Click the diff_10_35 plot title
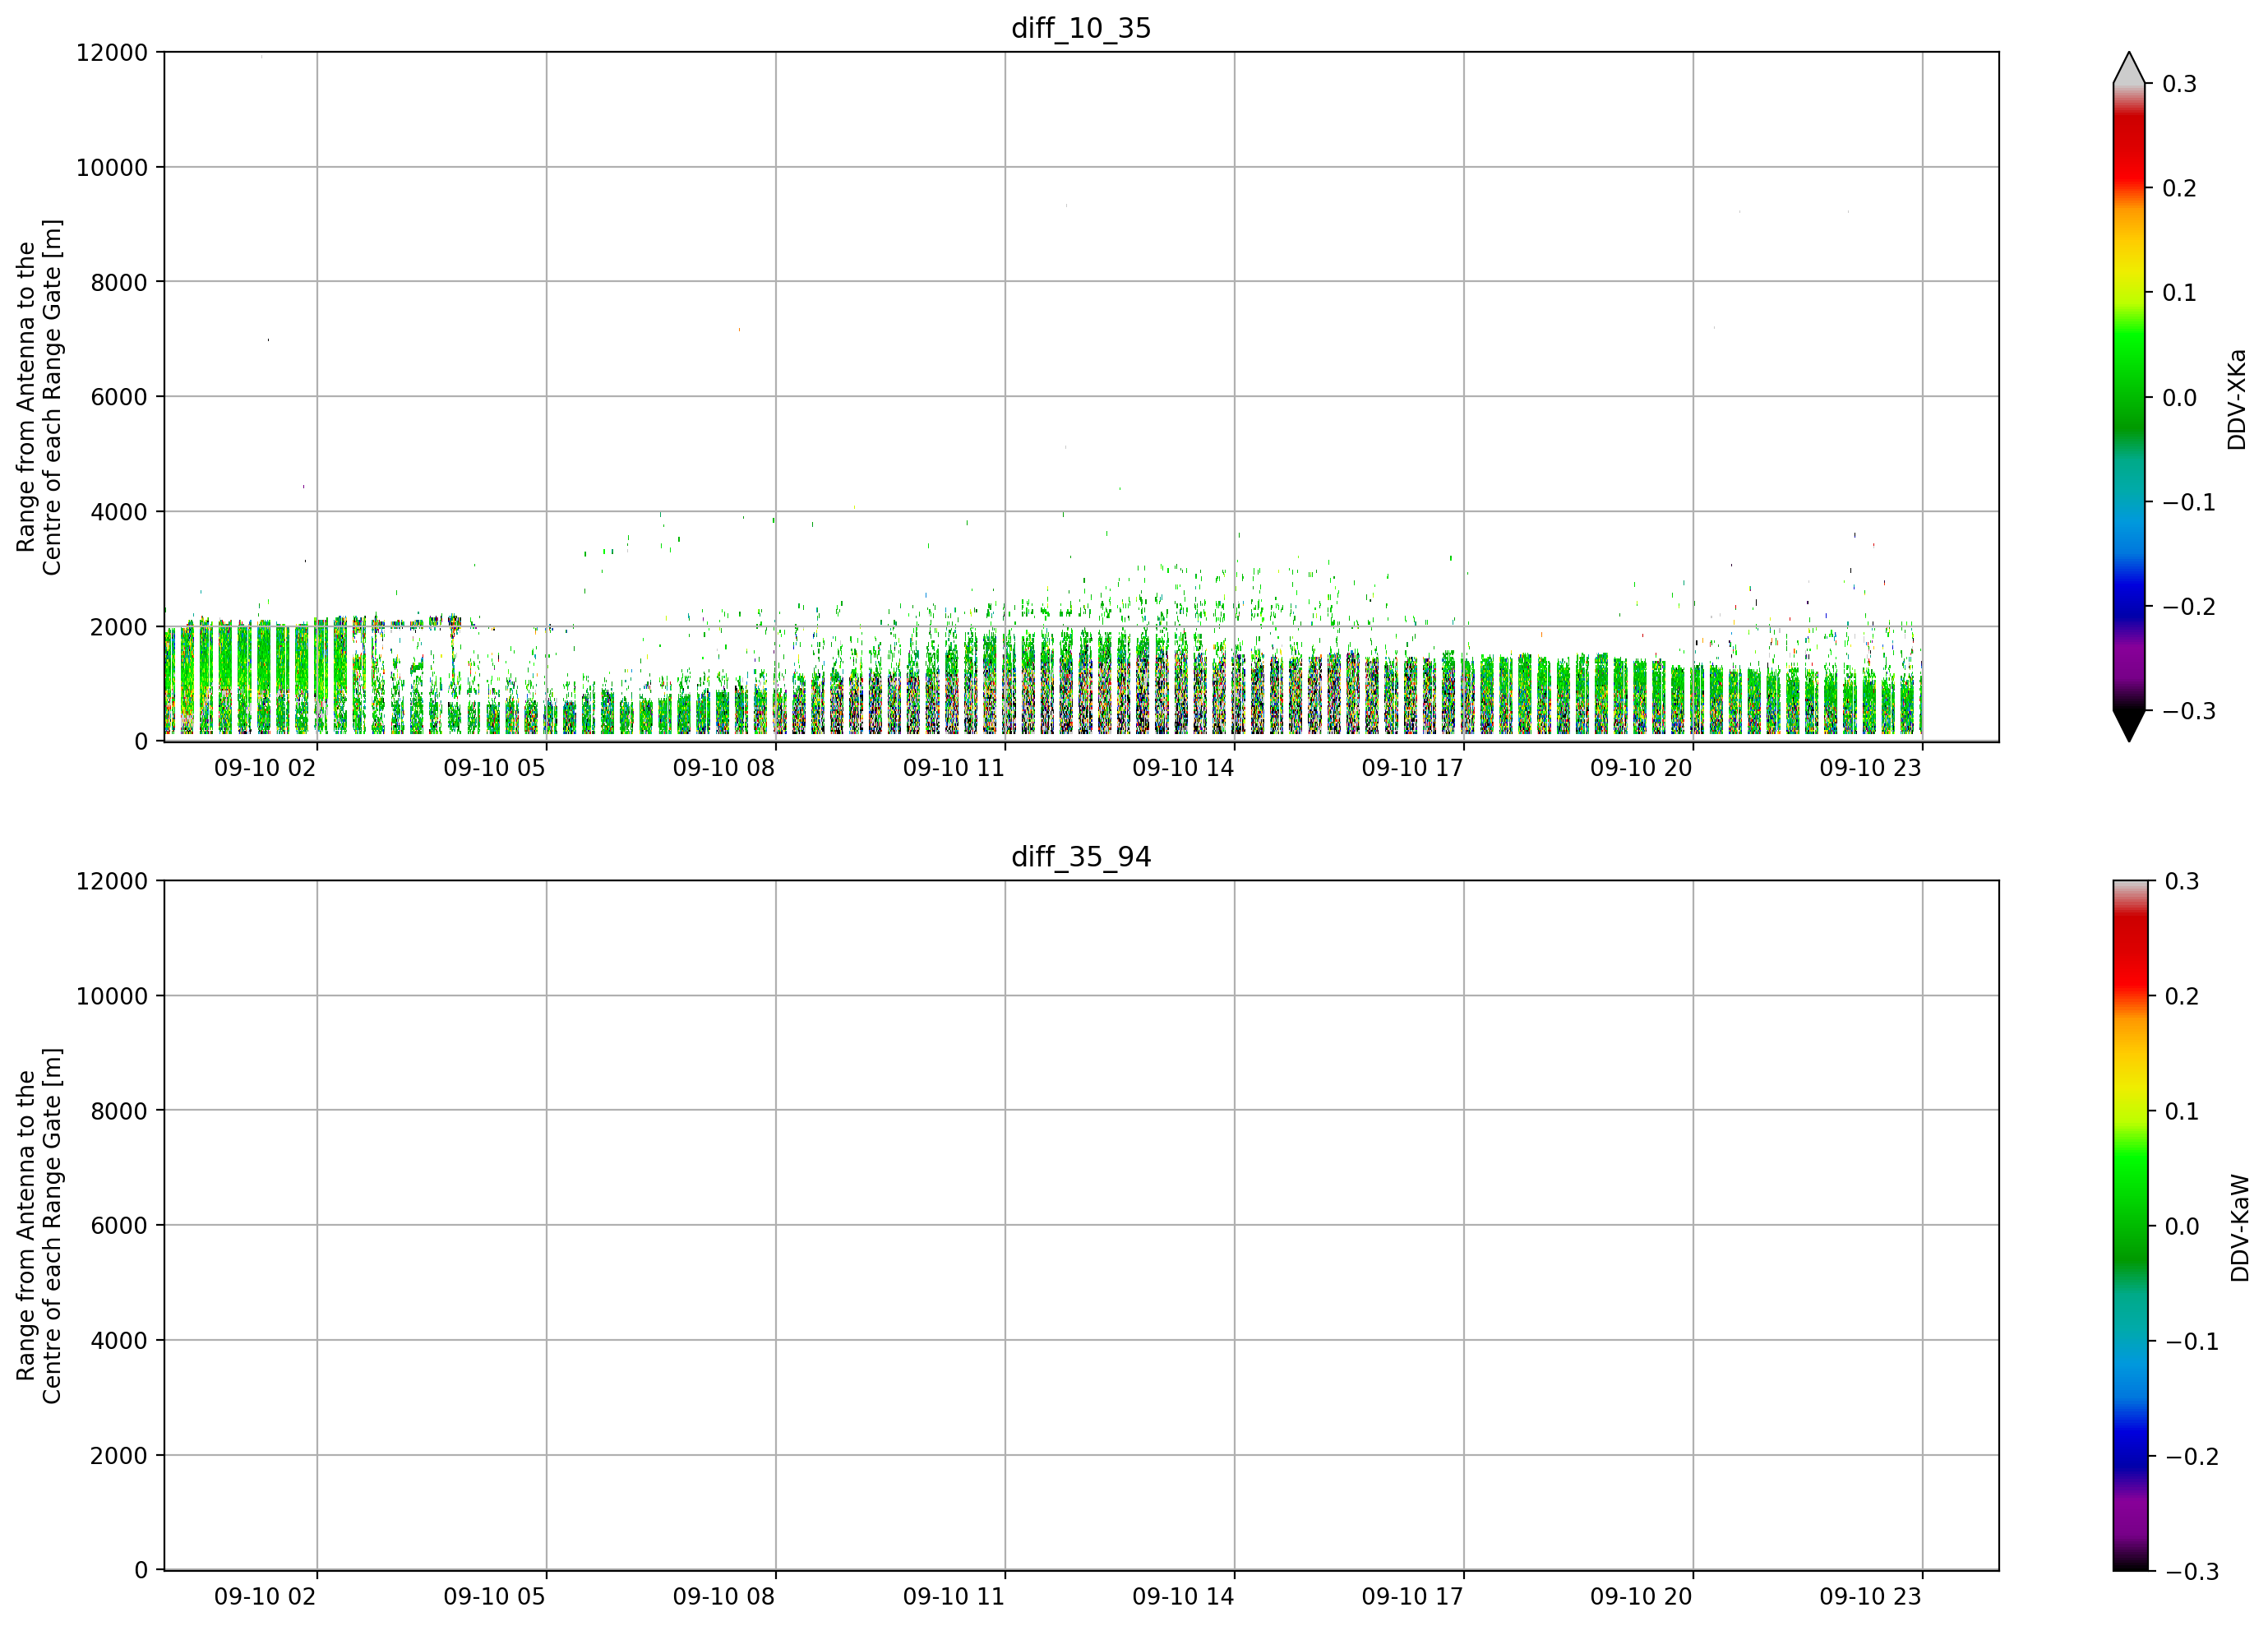Image resolution: width=2268 pixels, height=1626 pixels. pyautogui.click(x=1081, y=28)
